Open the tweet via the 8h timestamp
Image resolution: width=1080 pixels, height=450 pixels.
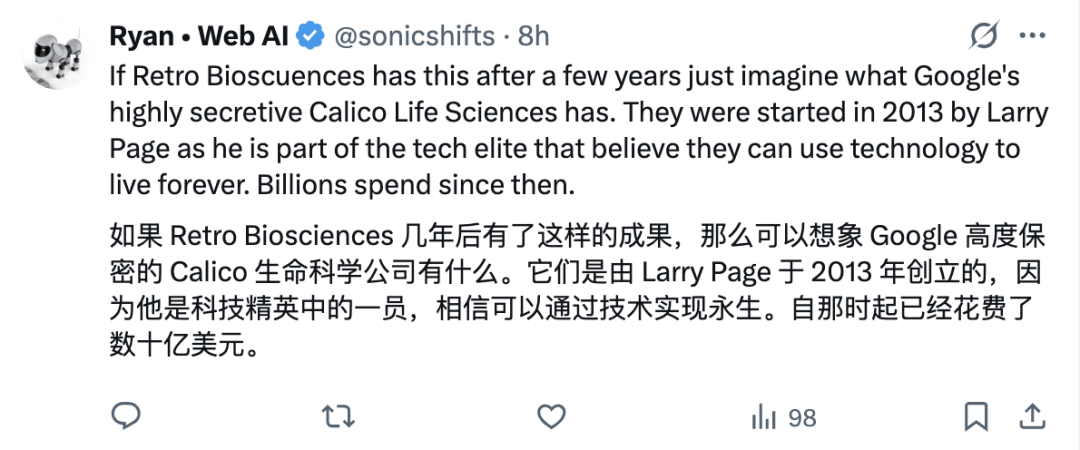(533, 37)
